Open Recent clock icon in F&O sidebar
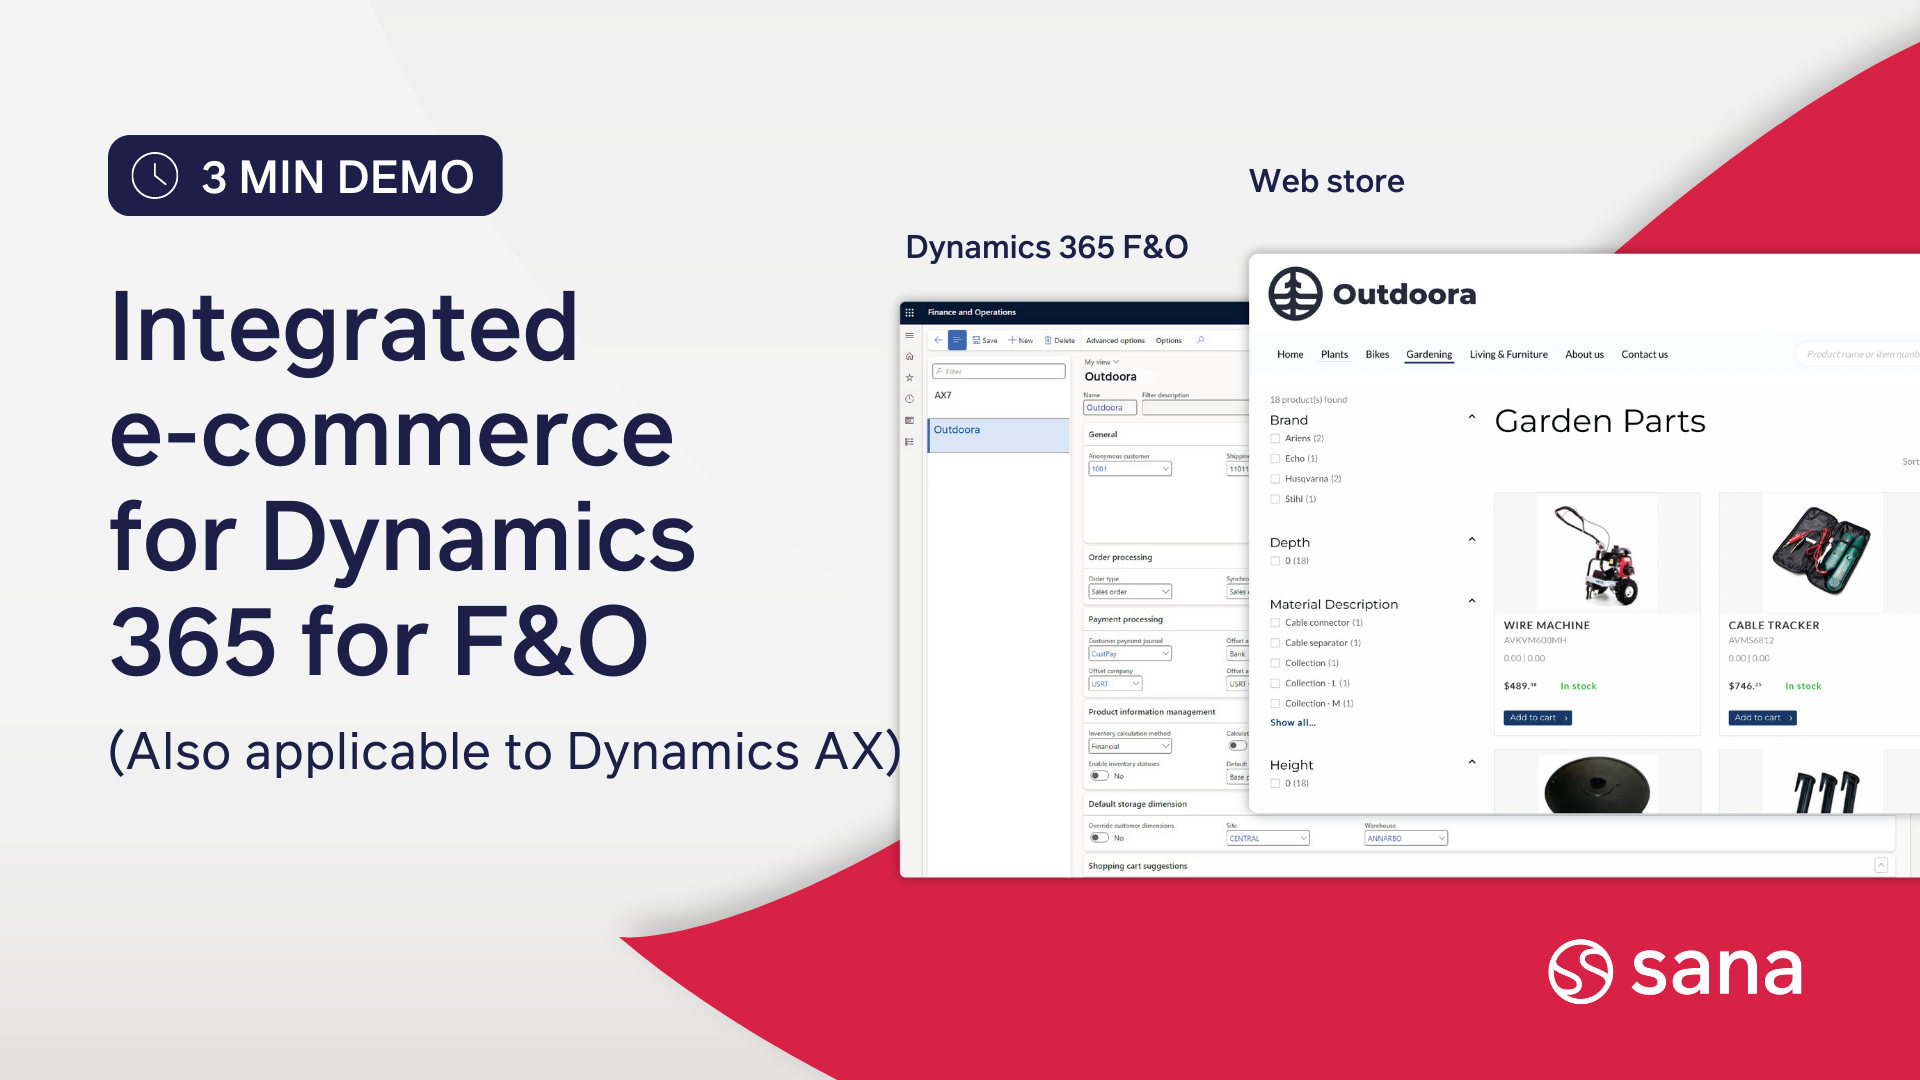 909,399
